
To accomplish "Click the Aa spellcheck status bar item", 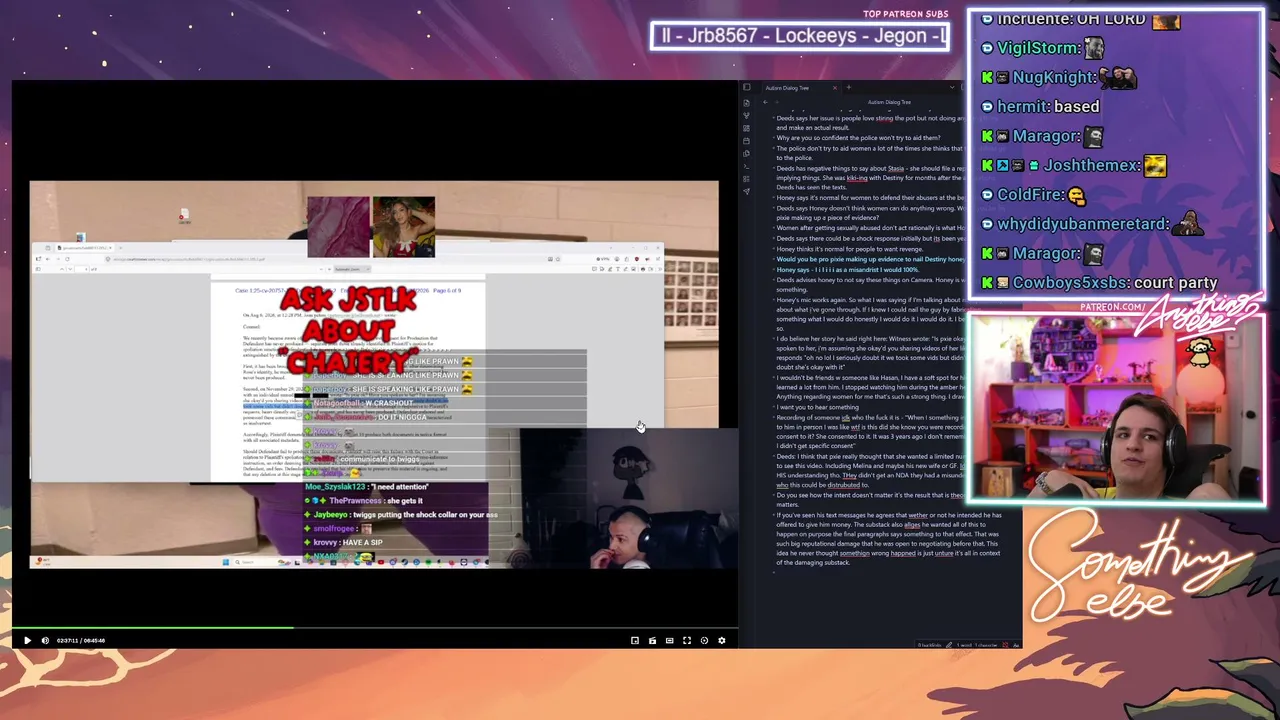I will (1016, 645).
